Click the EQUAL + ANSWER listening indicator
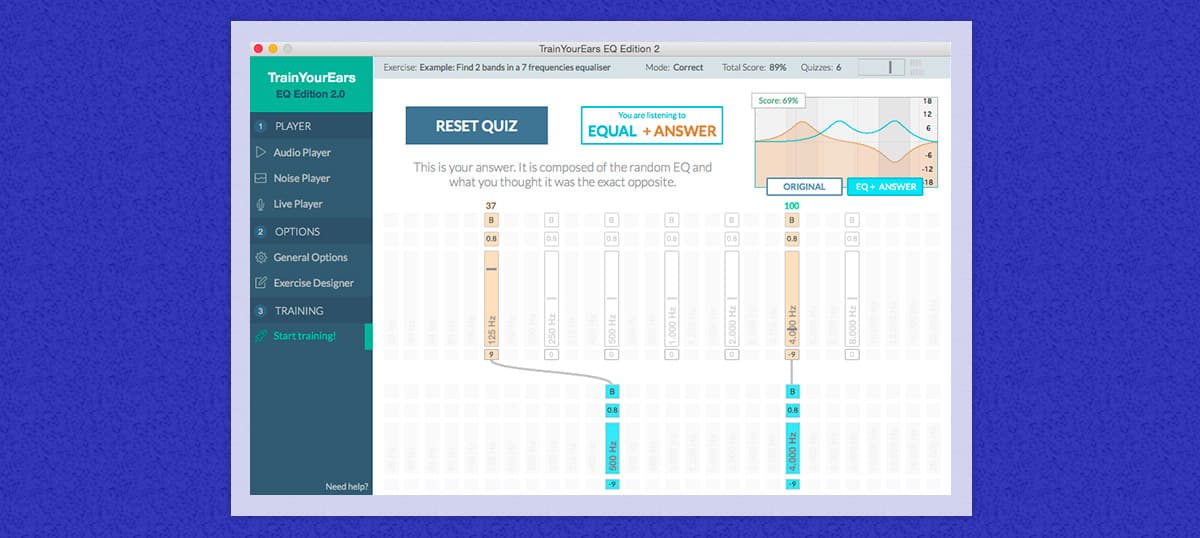The height and width of the screenshot is (538, 1200). [652, 125]
